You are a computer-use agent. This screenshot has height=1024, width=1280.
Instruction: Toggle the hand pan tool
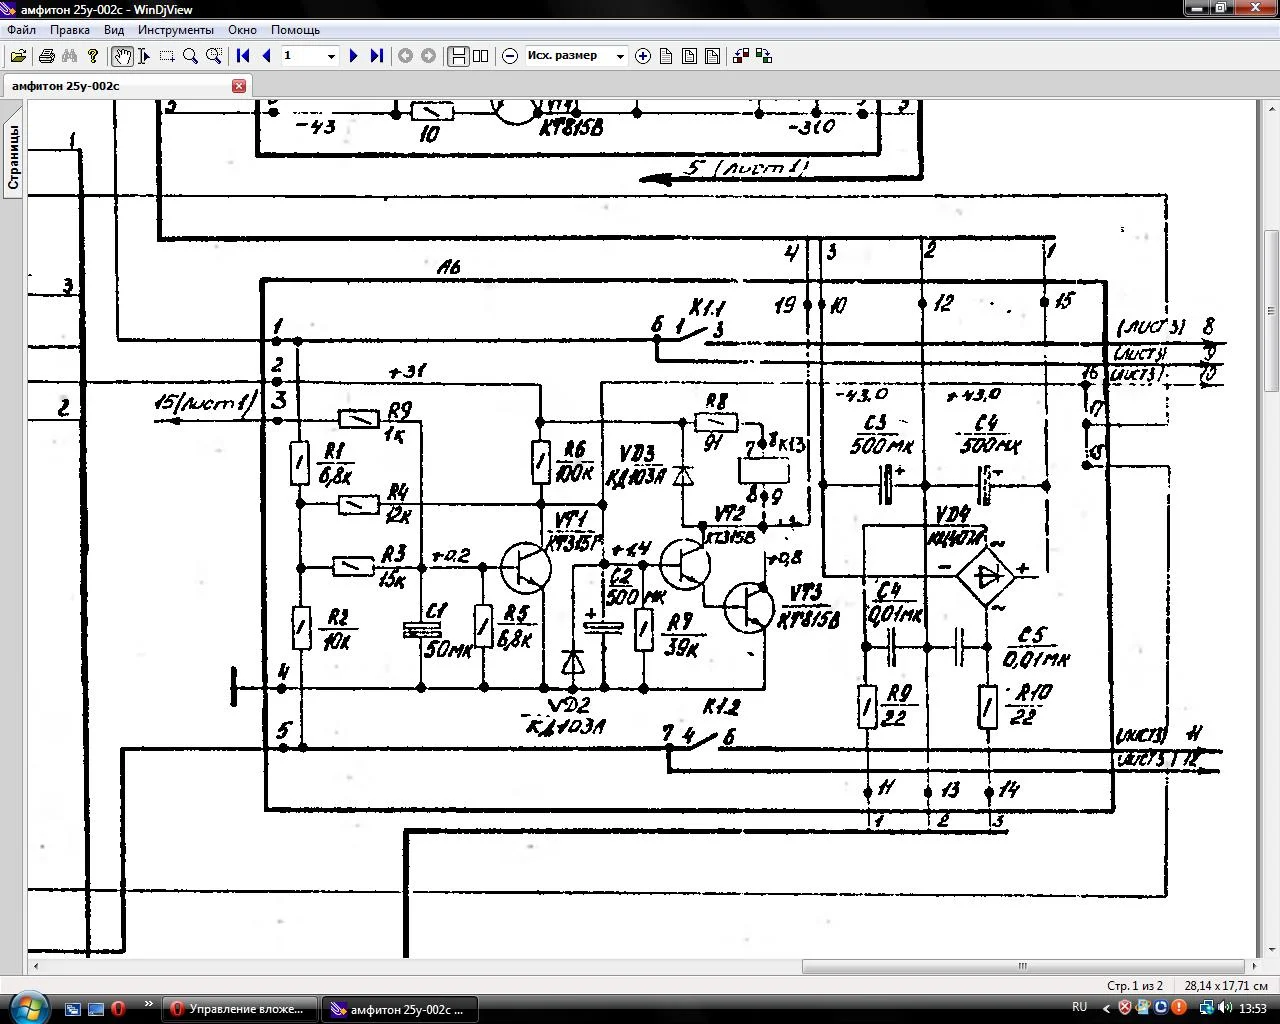click(121, 56)
